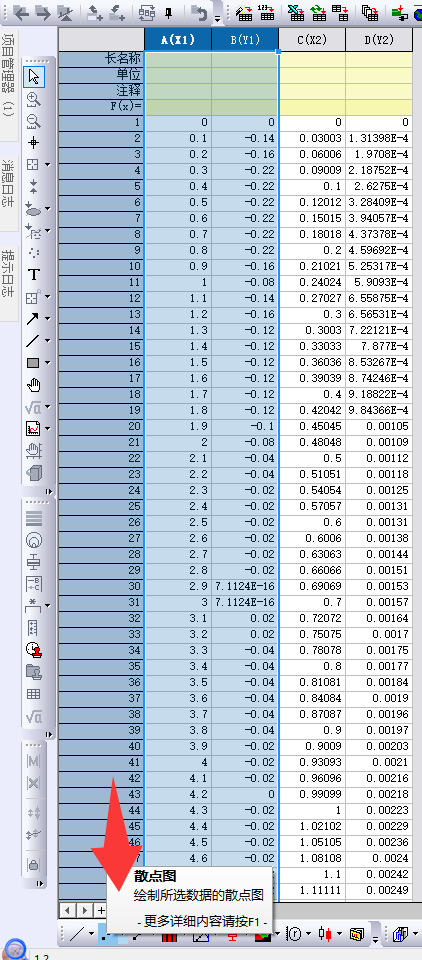Screen dimensions: 422x960
Task: Click the Back arrow toolbar icon
Action: click(x=21, y=11)
